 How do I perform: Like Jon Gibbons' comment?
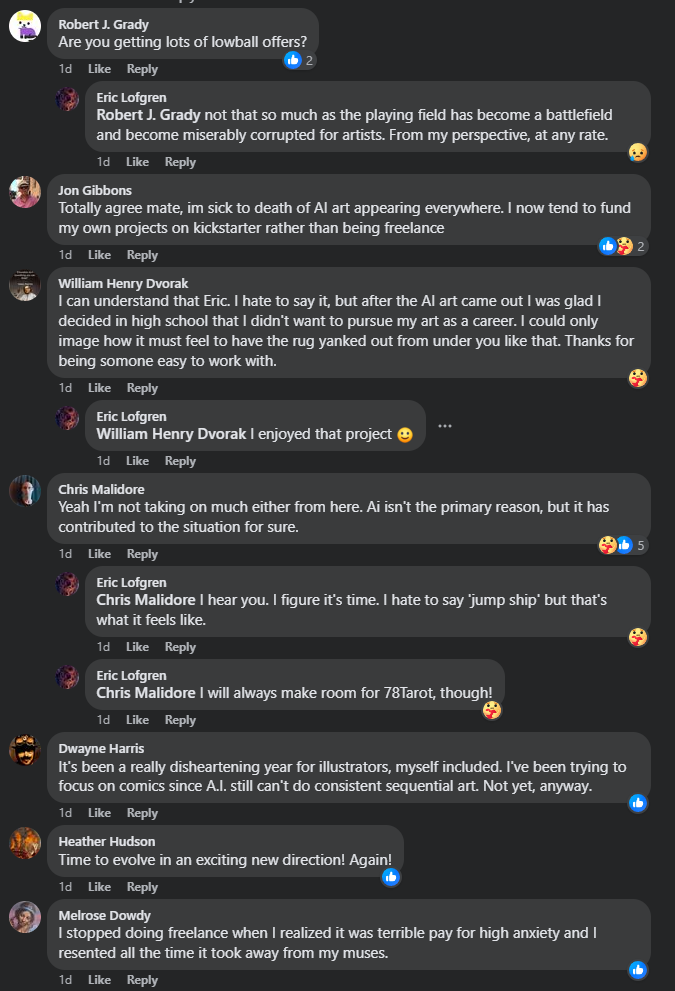99,255
